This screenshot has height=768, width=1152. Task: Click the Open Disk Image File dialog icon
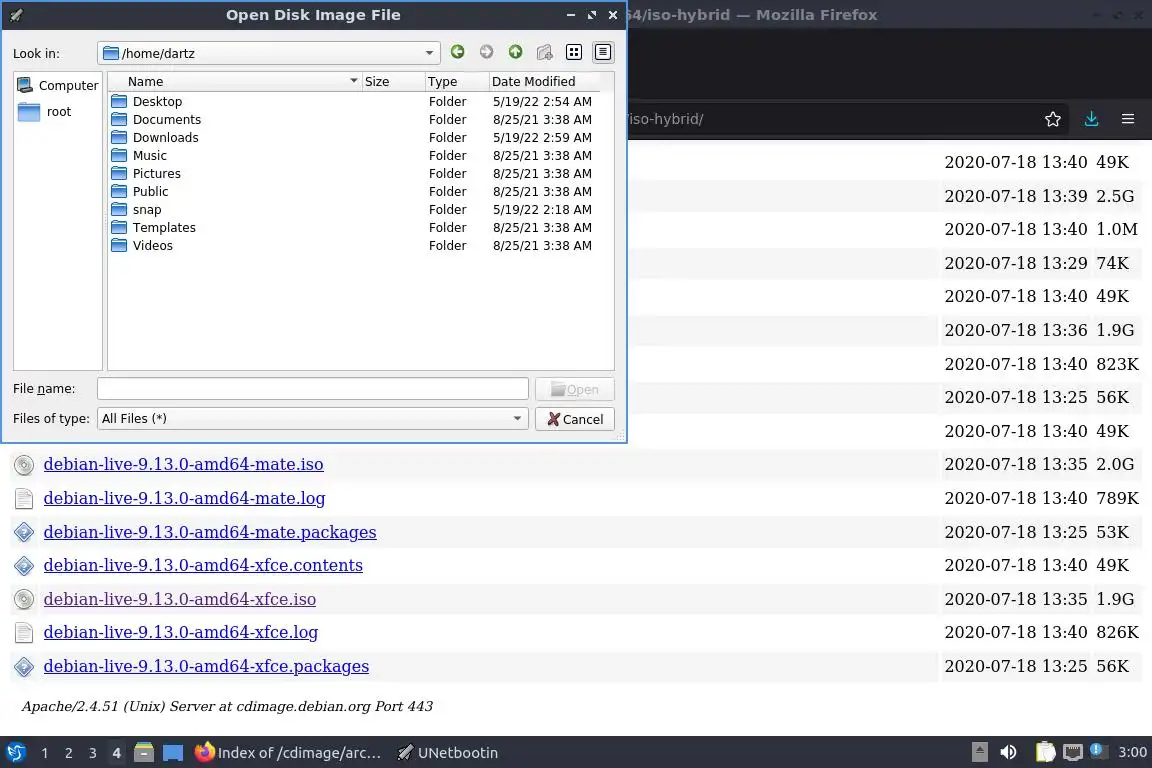[x=16, y=15]
